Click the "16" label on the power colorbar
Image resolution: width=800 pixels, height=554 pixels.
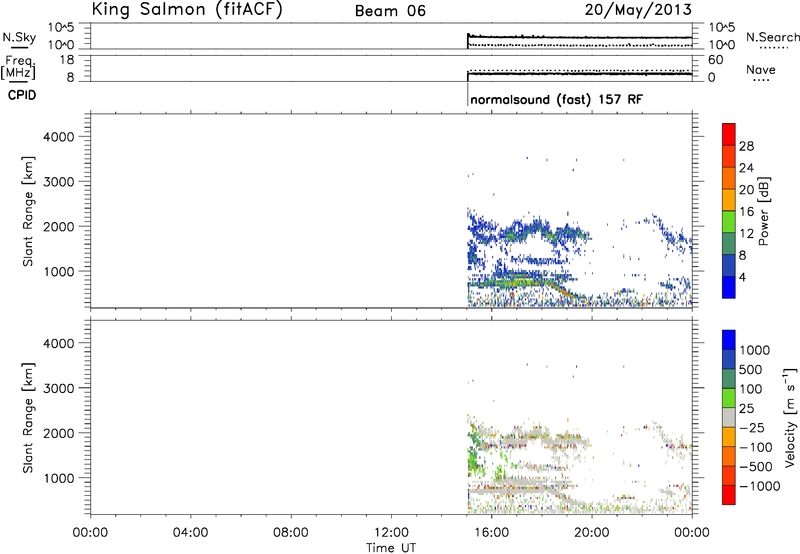click(x=746, y=212)
